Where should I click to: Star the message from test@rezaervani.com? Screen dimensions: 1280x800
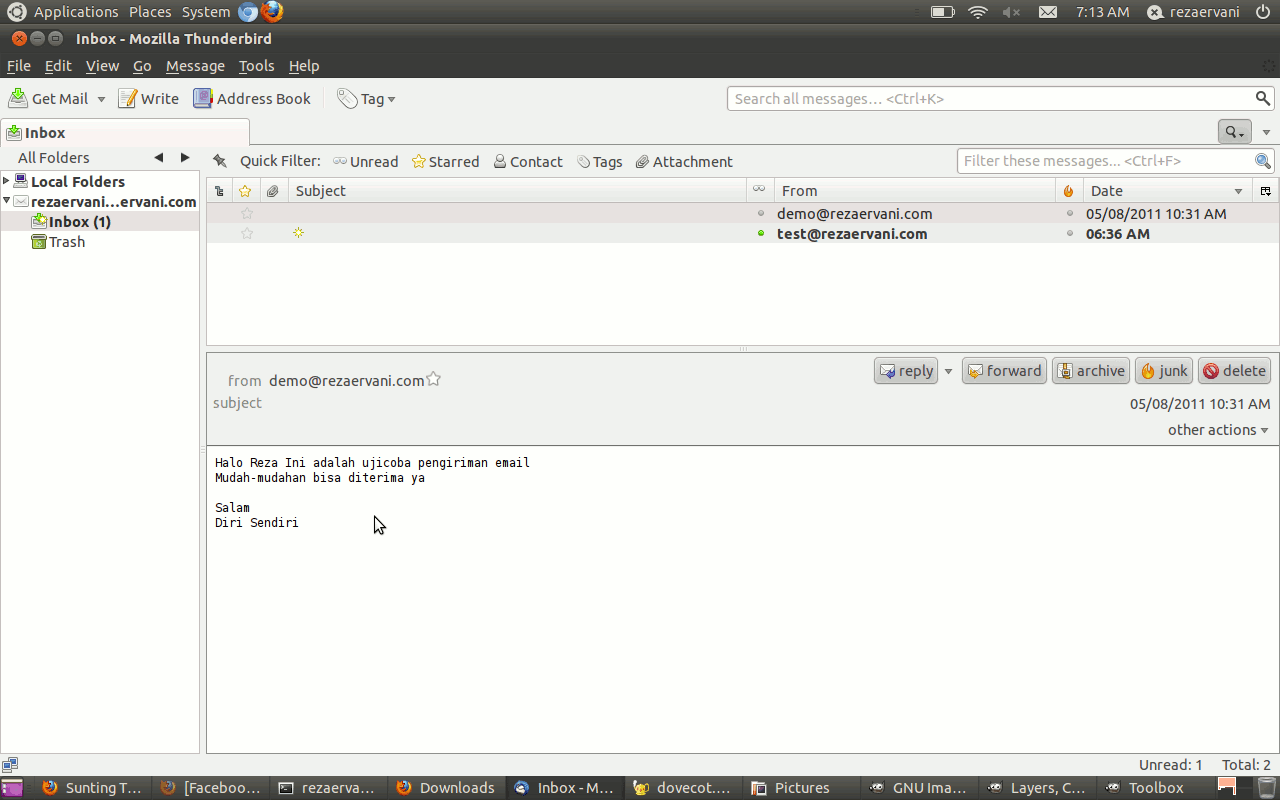(247, 233)
